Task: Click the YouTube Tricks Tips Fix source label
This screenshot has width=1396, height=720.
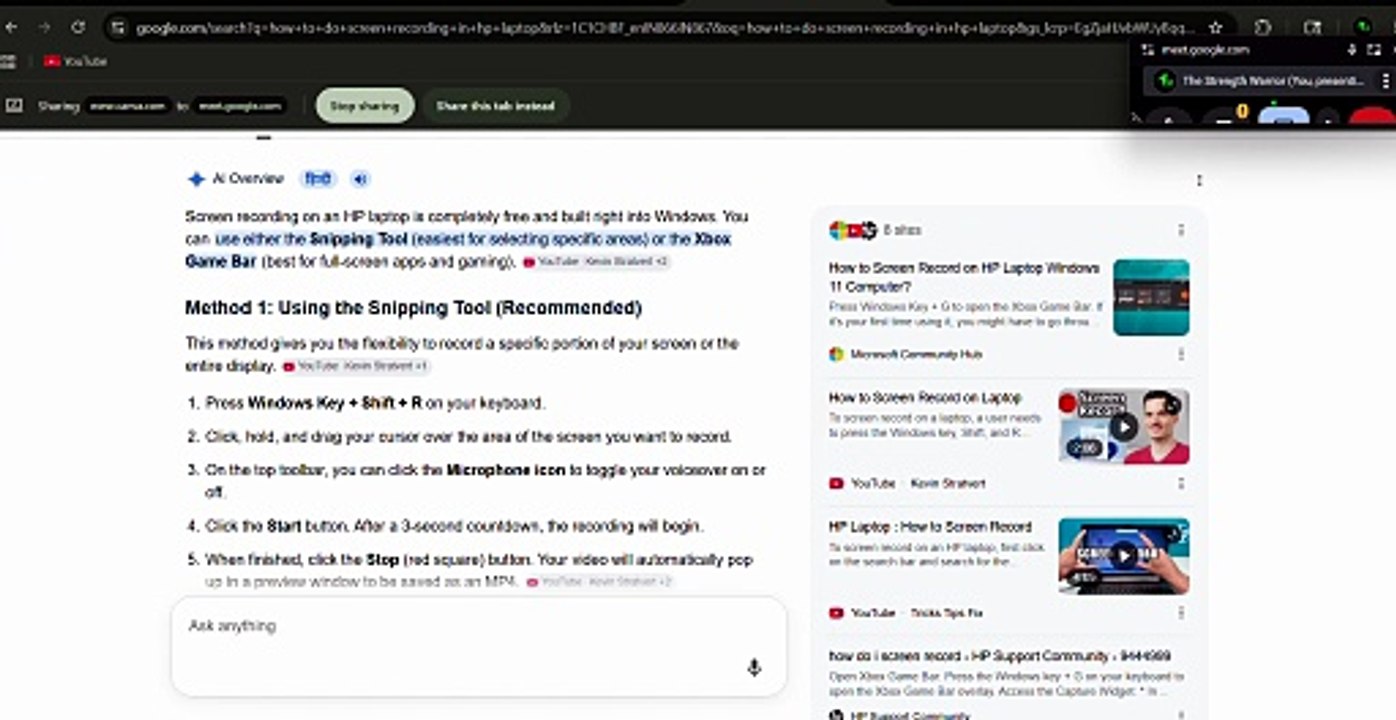Action: [x=906, y=612]
